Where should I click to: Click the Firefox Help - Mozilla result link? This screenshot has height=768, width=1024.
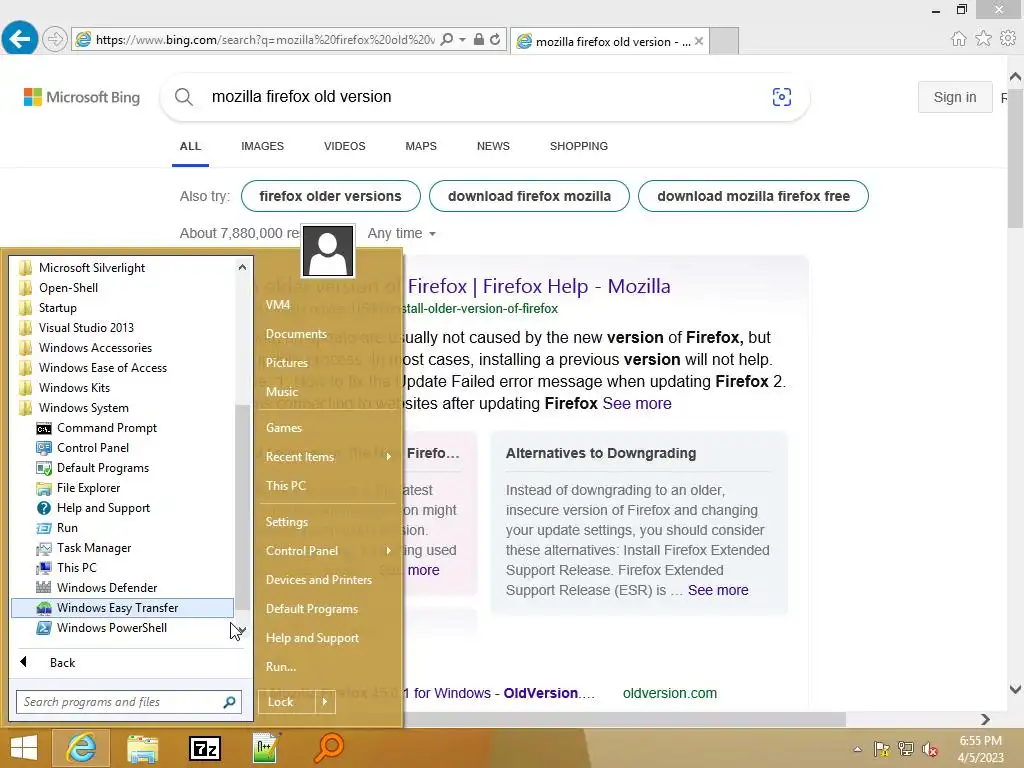click(x=539, y=286)
